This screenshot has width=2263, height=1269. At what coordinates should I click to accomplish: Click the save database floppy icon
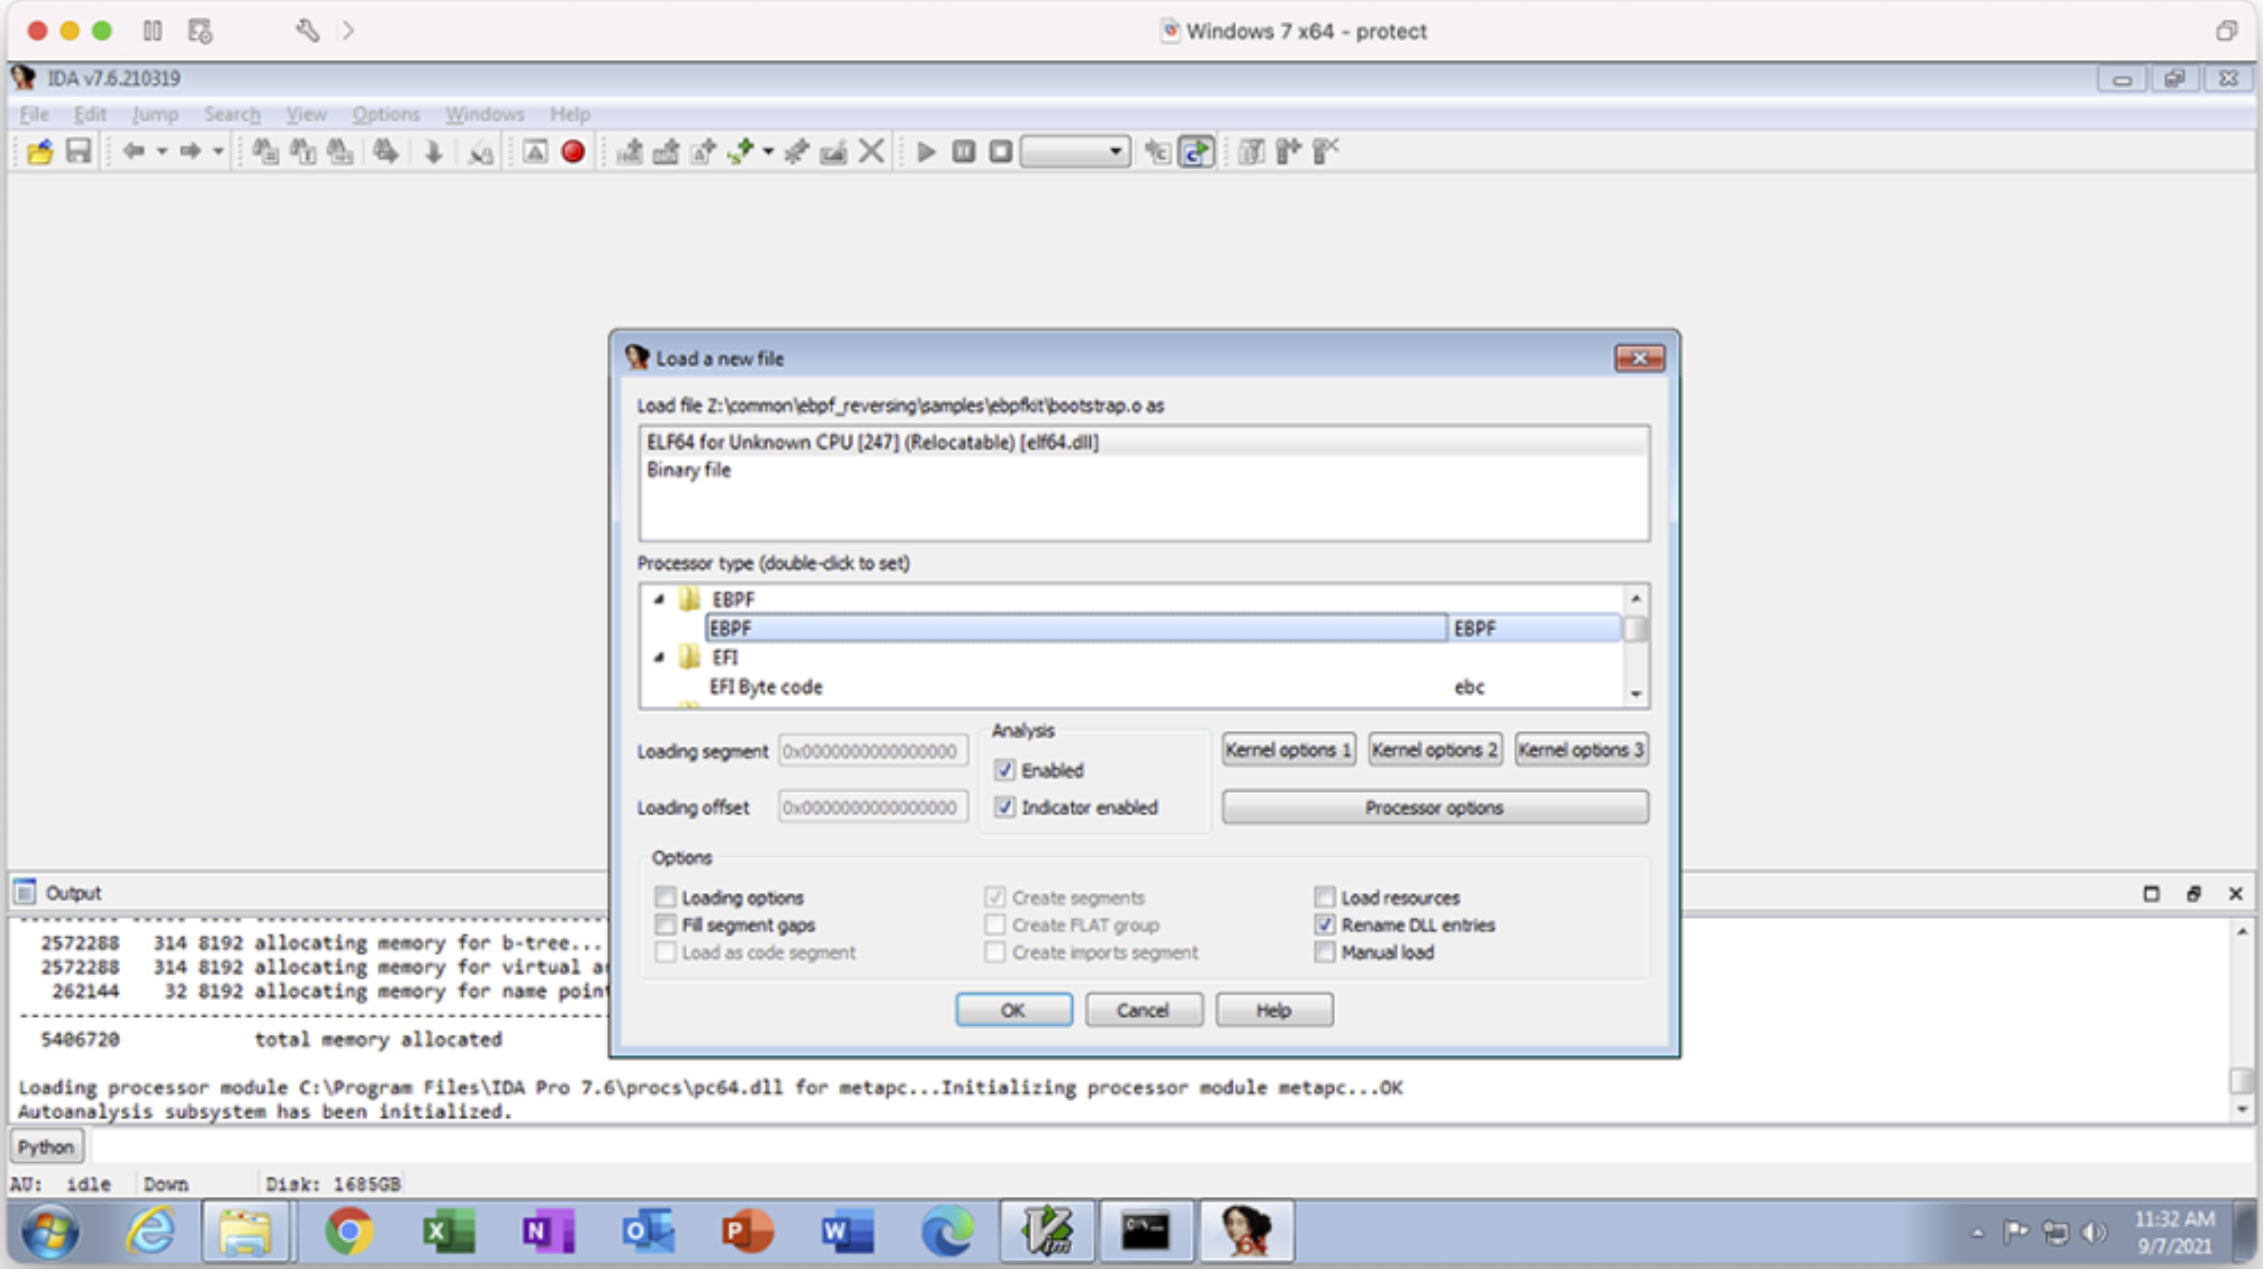click(x=78, y=152)
